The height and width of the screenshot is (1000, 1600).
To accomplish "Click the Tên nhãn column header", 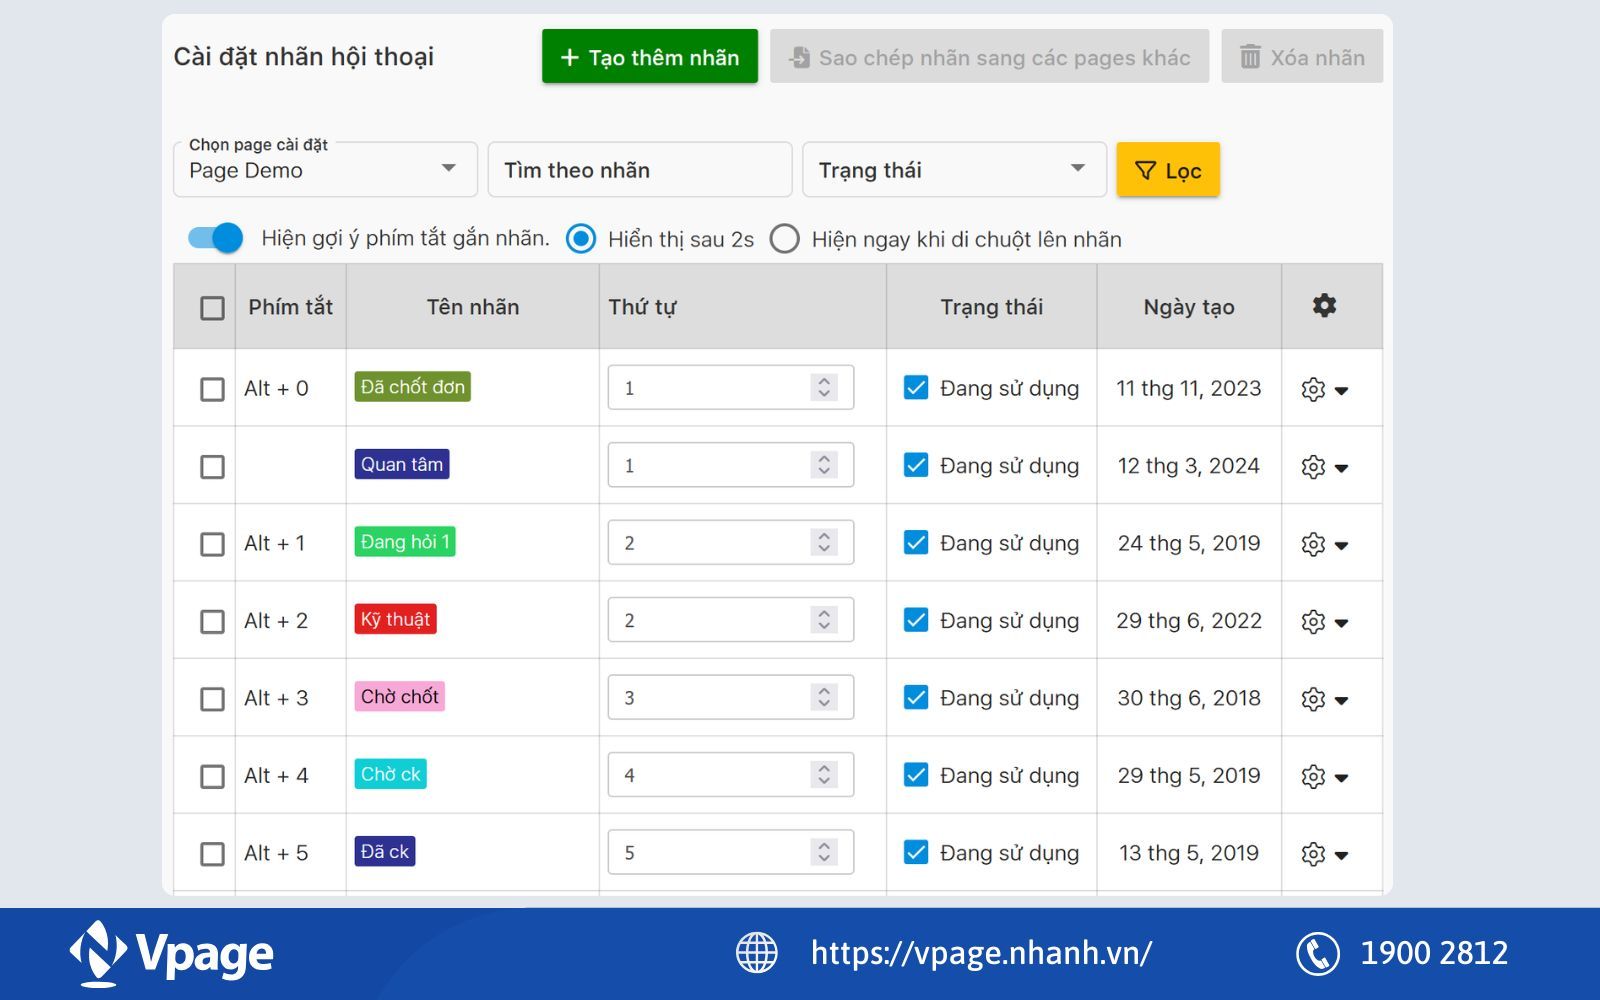I will point(473,307).
